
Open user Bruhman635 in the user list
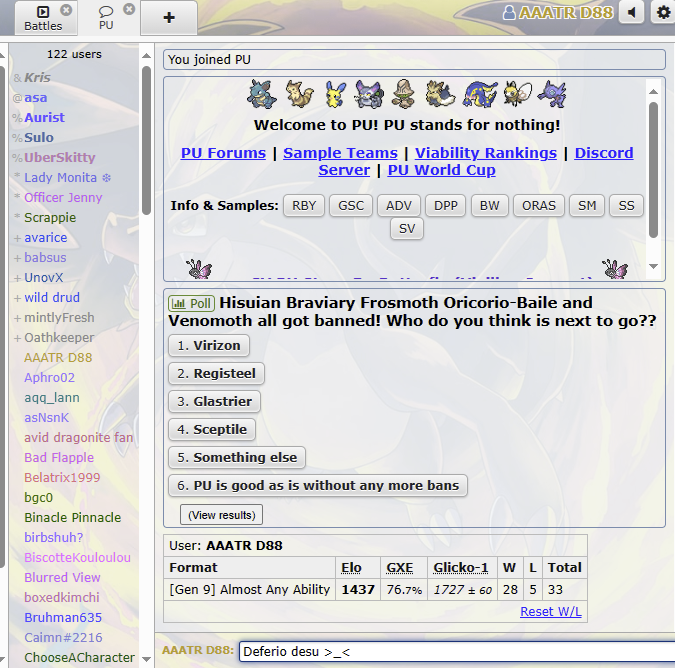point(63,618)
